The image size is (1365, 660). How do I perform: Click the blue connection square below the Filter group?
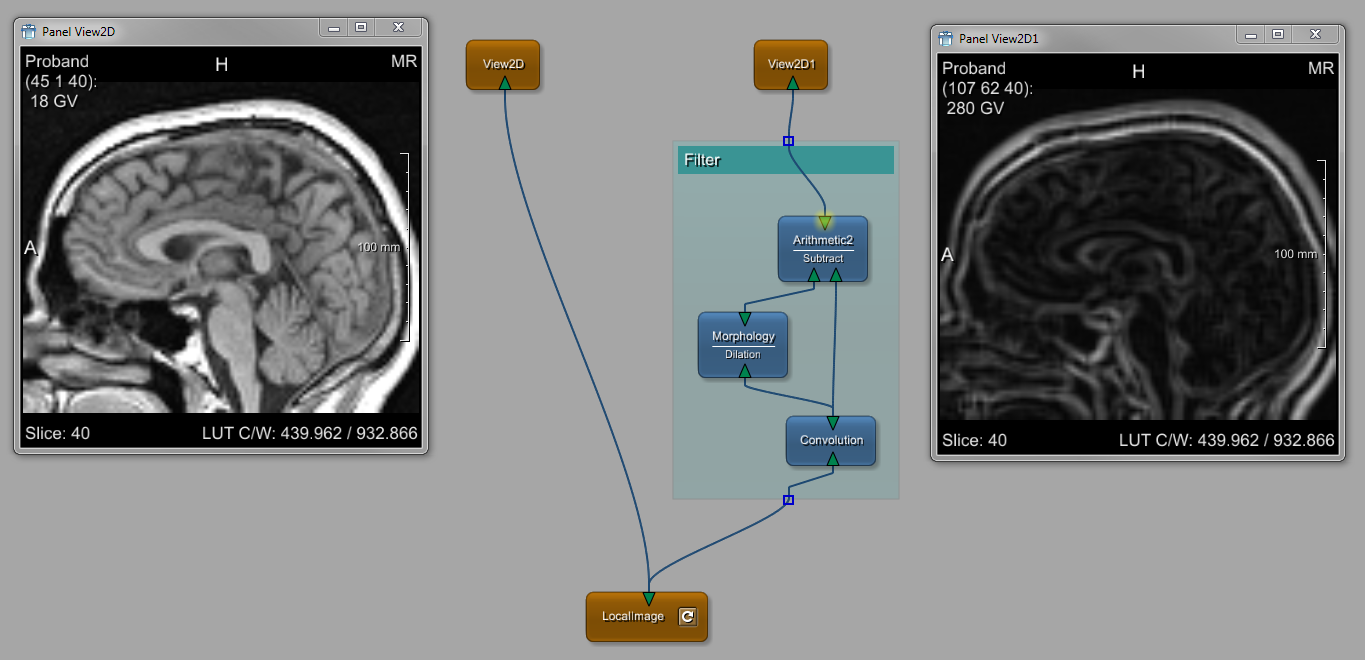[788, 499]
